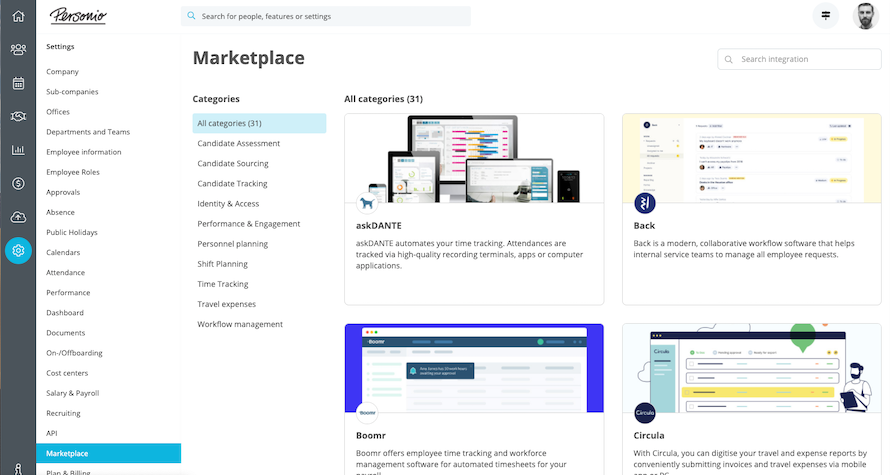Open Documents settings
Viewport: 890px width, 475px height.
(65, 333)
